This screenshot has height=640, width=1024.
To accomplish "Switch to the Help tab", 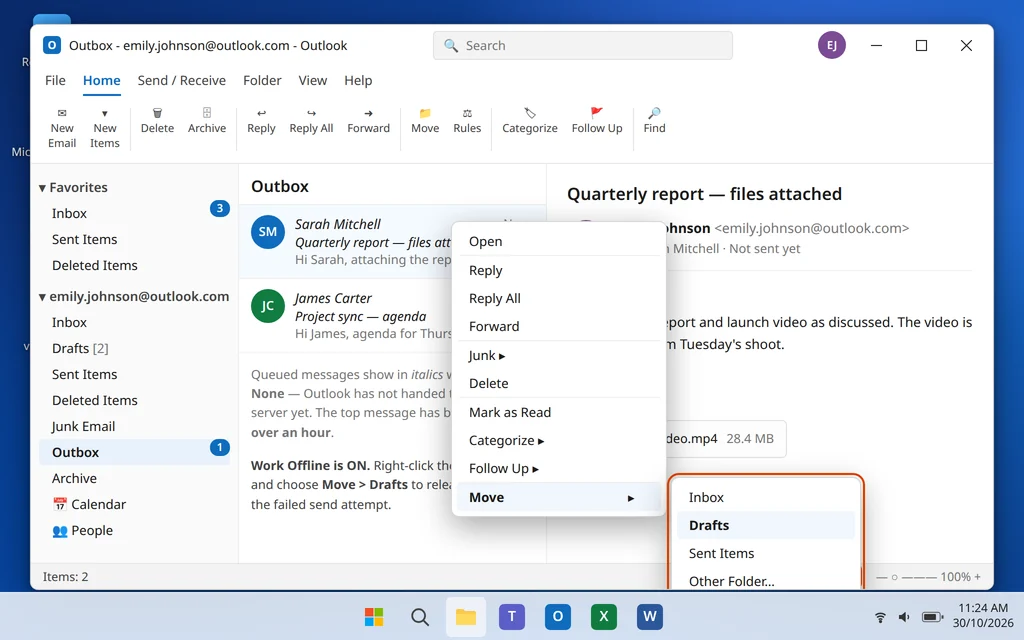I will (x=358, y=80).
